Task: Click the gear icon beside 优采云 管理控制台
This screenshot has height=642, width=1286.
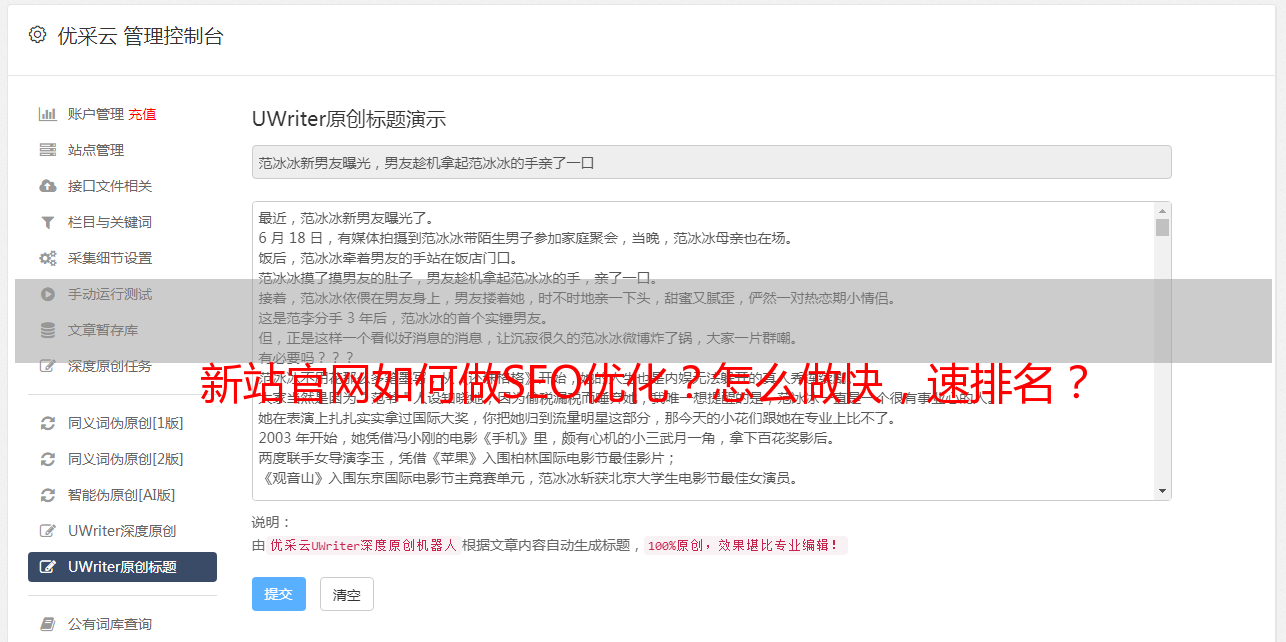Action: [37, 35]
